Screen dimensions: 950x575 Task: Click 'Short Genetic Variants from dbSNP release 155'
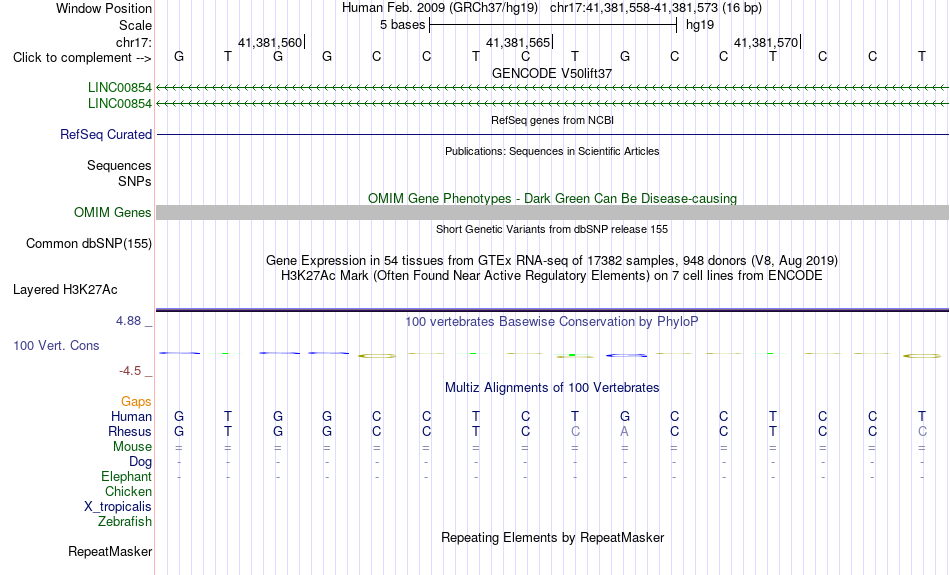tap(552, 229)
